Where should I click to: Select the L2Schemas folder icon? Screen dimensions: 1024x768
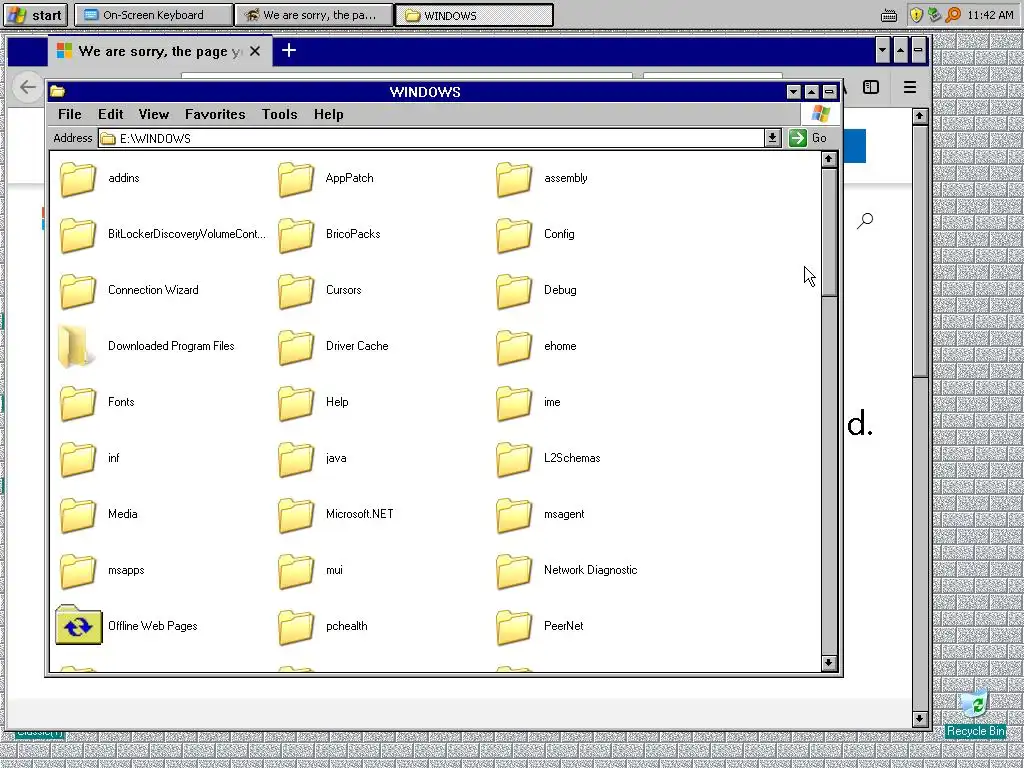(514, 459)
